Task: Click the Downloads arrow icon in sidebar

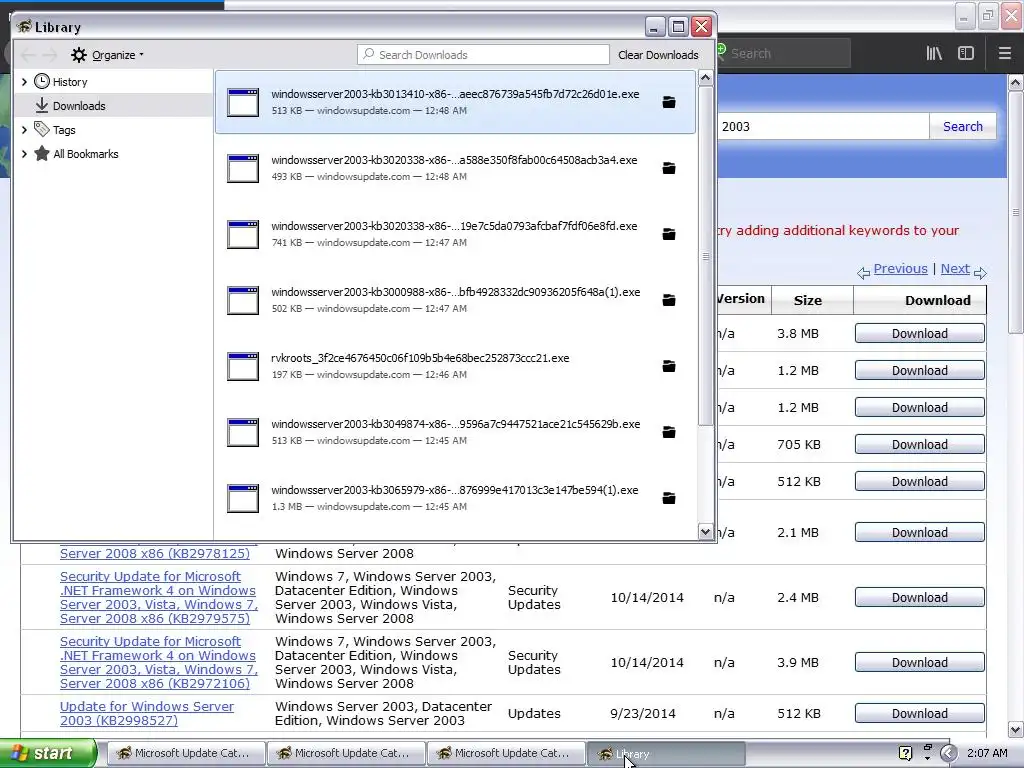Action: click(42, 105)
